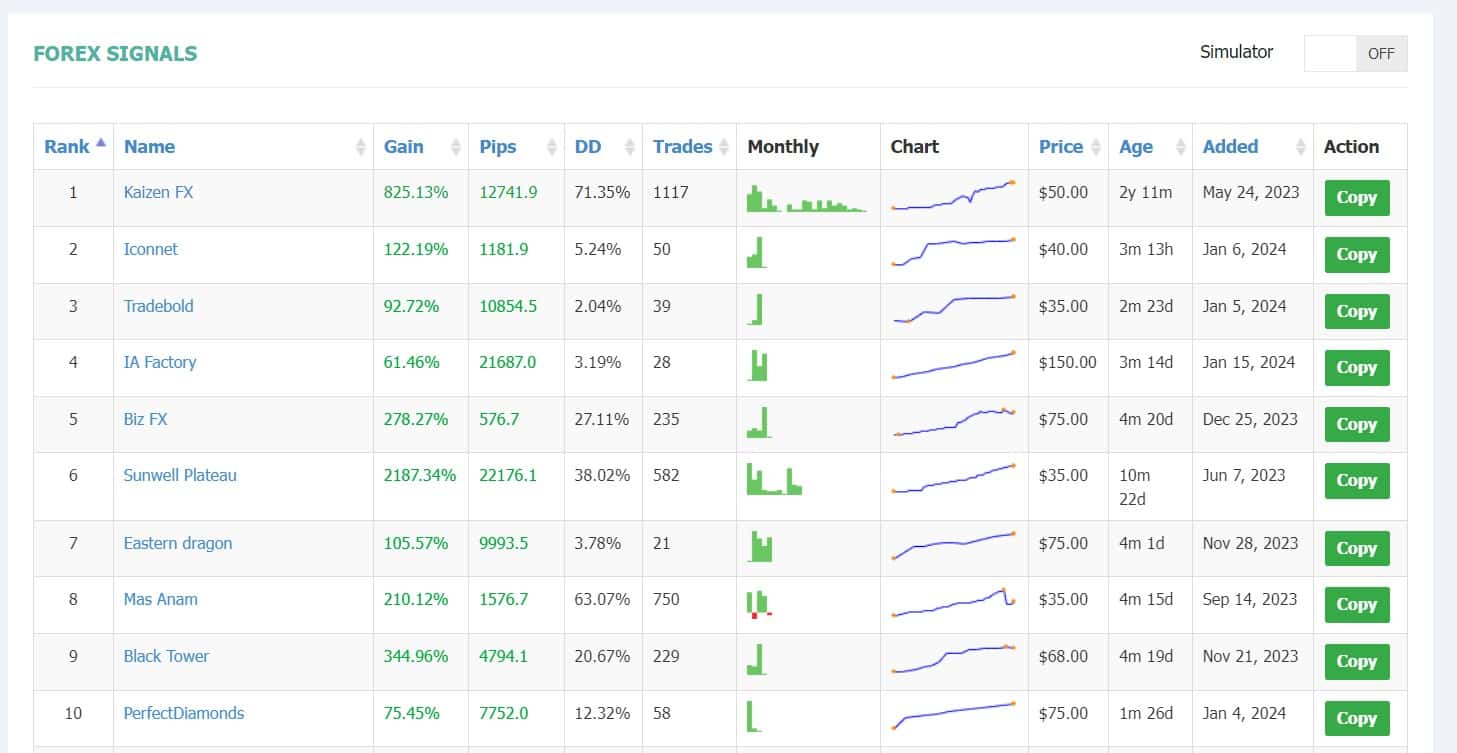View Kaizen FX monthly bar thumbnail

806,198
